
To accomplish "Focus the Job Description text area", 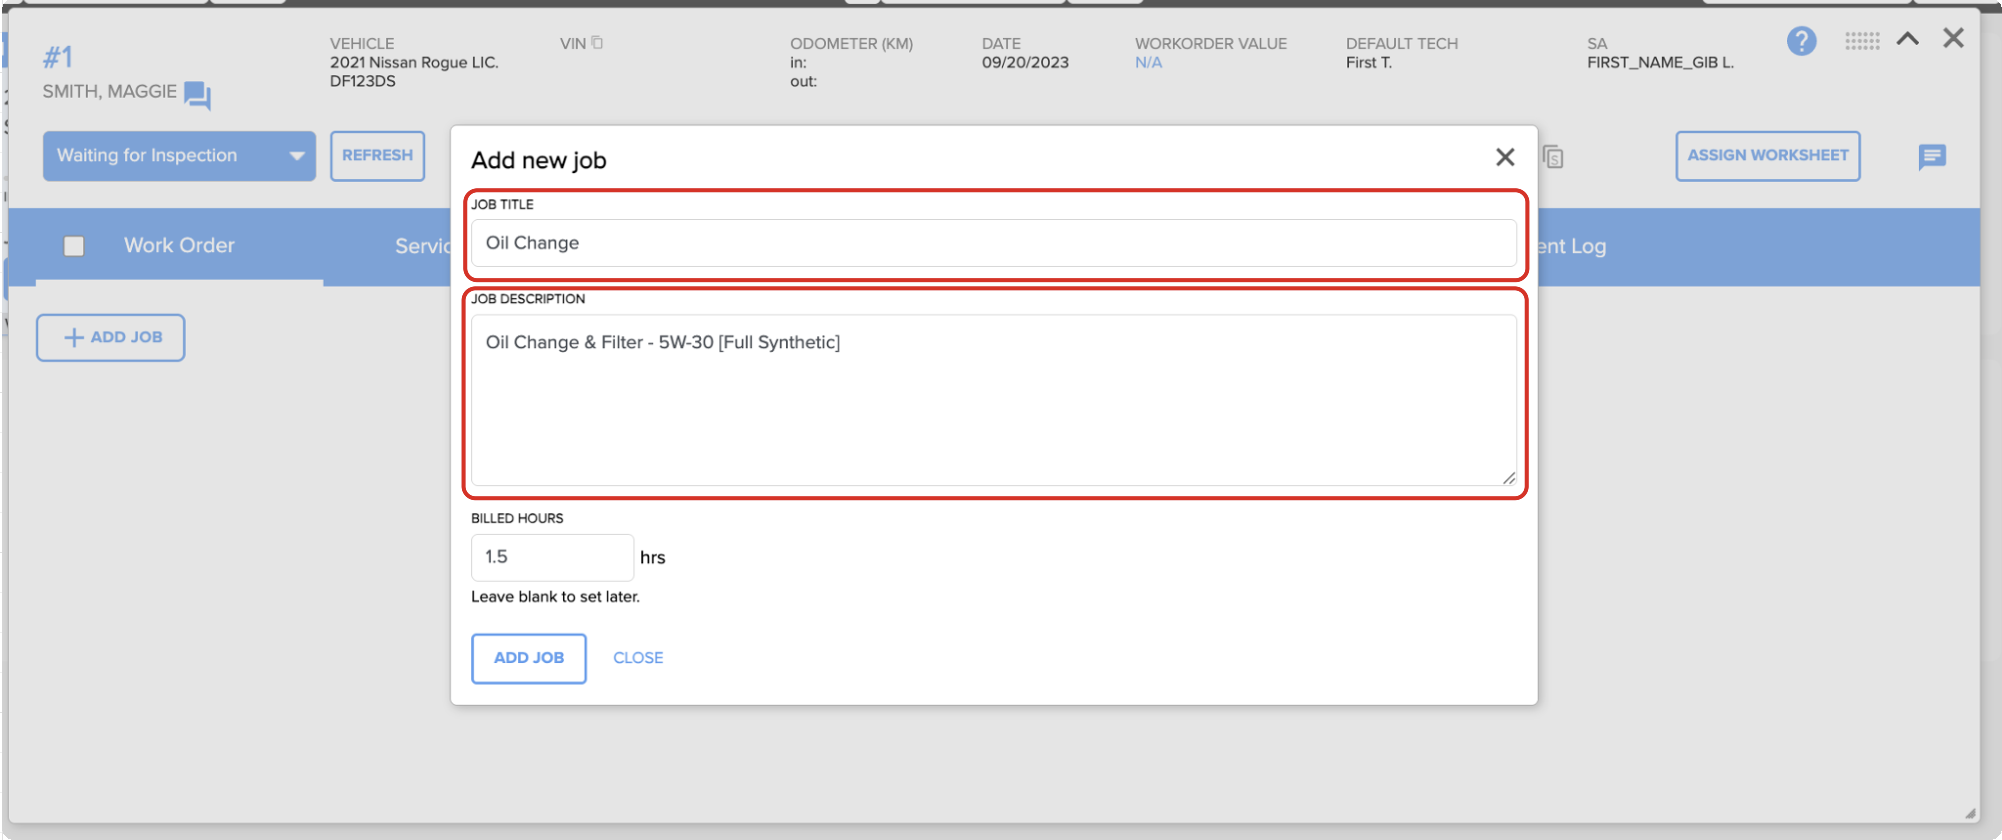I will click(x=994, y=400).
